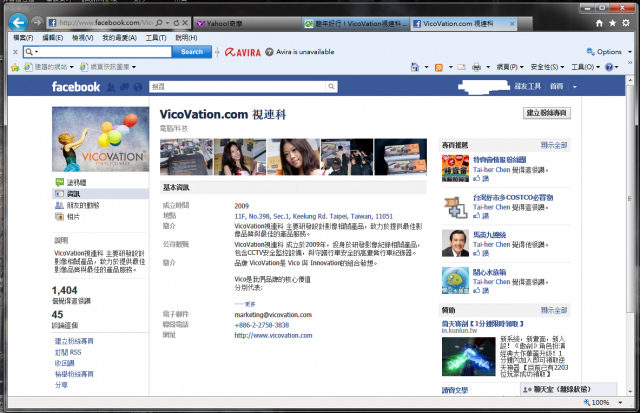The height and width of the screenshot is (413, 641).
Task: Open the zoom level 100% dropdown arrow
Action: 620,402
